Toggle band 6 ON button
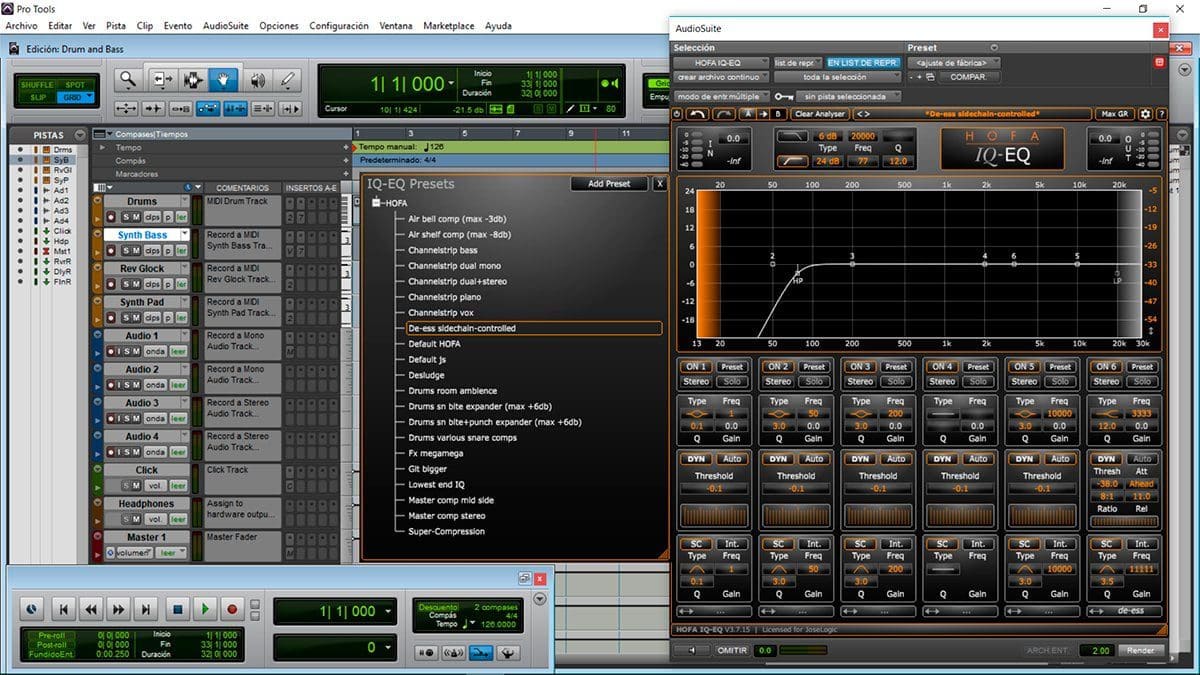The width and height of the screenshot is (1200, 675). coord(1106,367)
